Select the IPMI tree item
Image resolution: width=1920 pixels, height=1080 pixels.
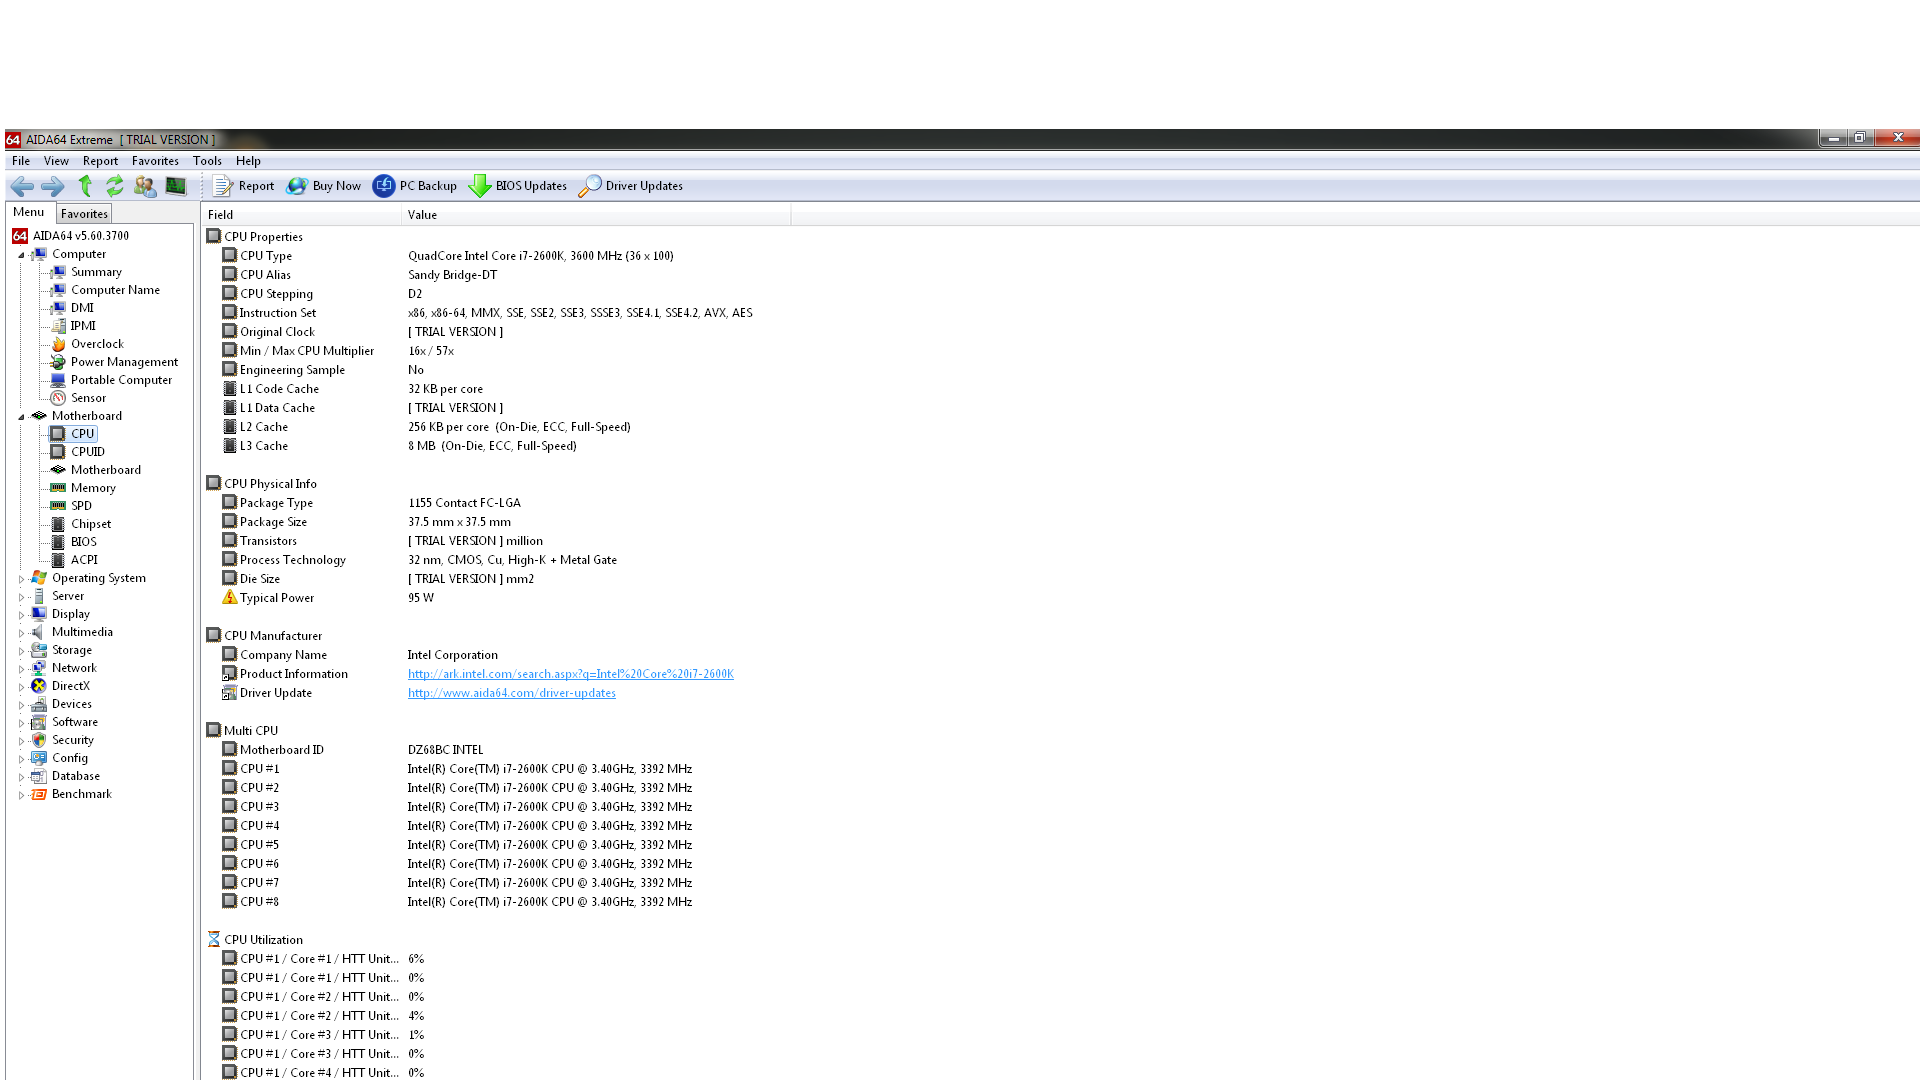click(83, 326)
